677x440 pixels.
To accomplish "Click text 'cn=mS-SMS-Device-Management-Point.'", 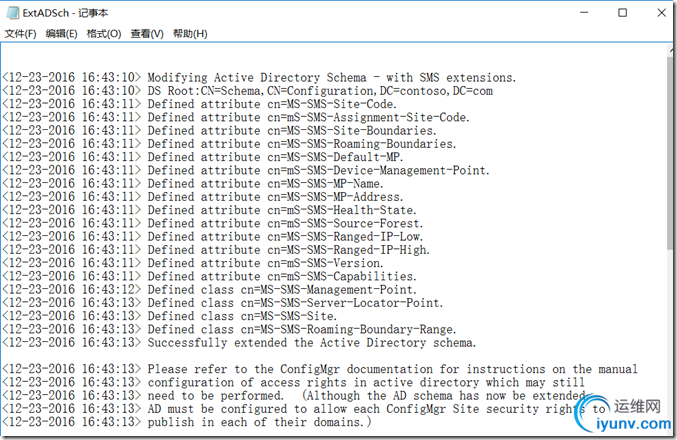I will (x=378, y=171).
